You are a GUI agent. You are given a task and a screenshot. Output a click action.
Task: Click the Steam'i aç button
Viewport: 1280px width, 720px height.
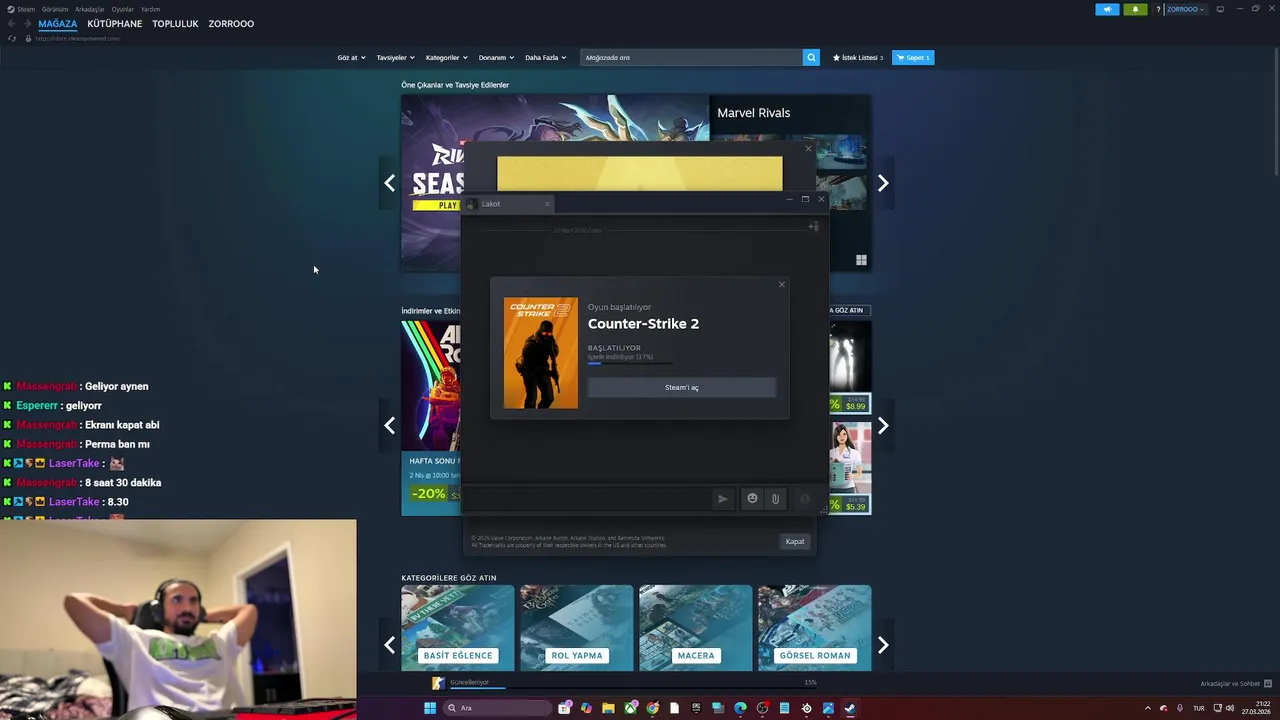682,387
